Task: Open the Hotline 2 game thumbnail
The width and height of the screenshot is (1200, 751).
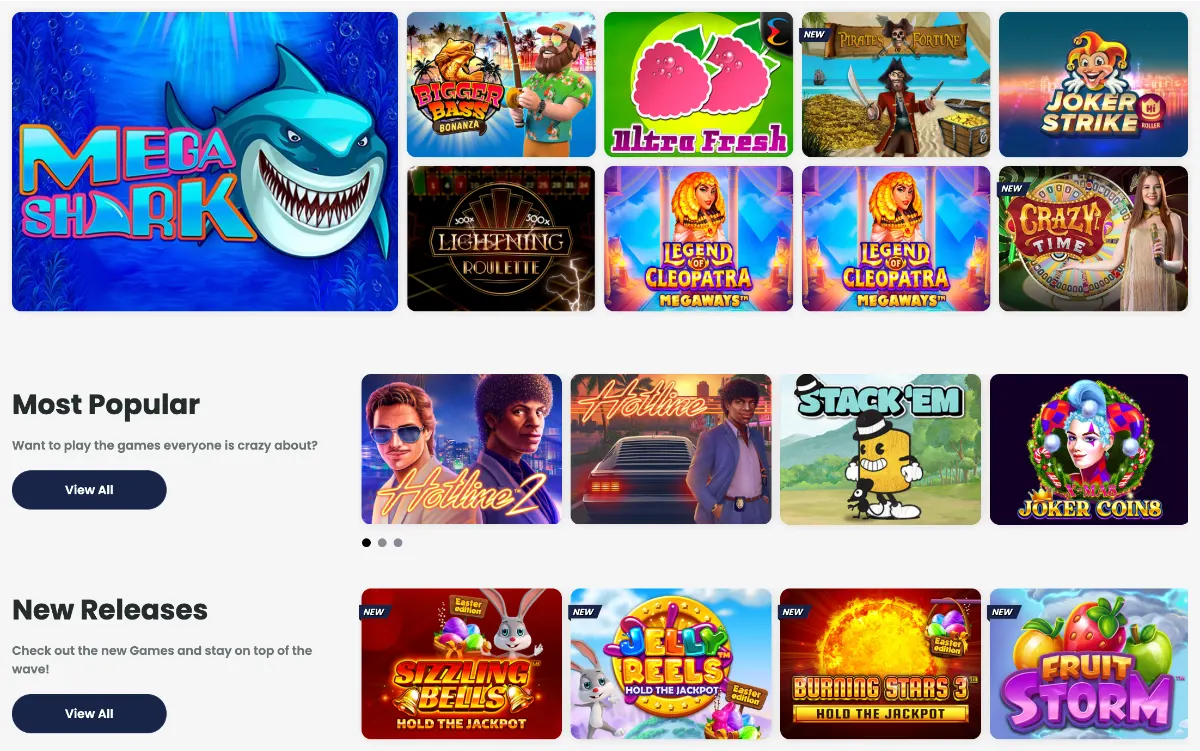Action: [x=461, y=449]
